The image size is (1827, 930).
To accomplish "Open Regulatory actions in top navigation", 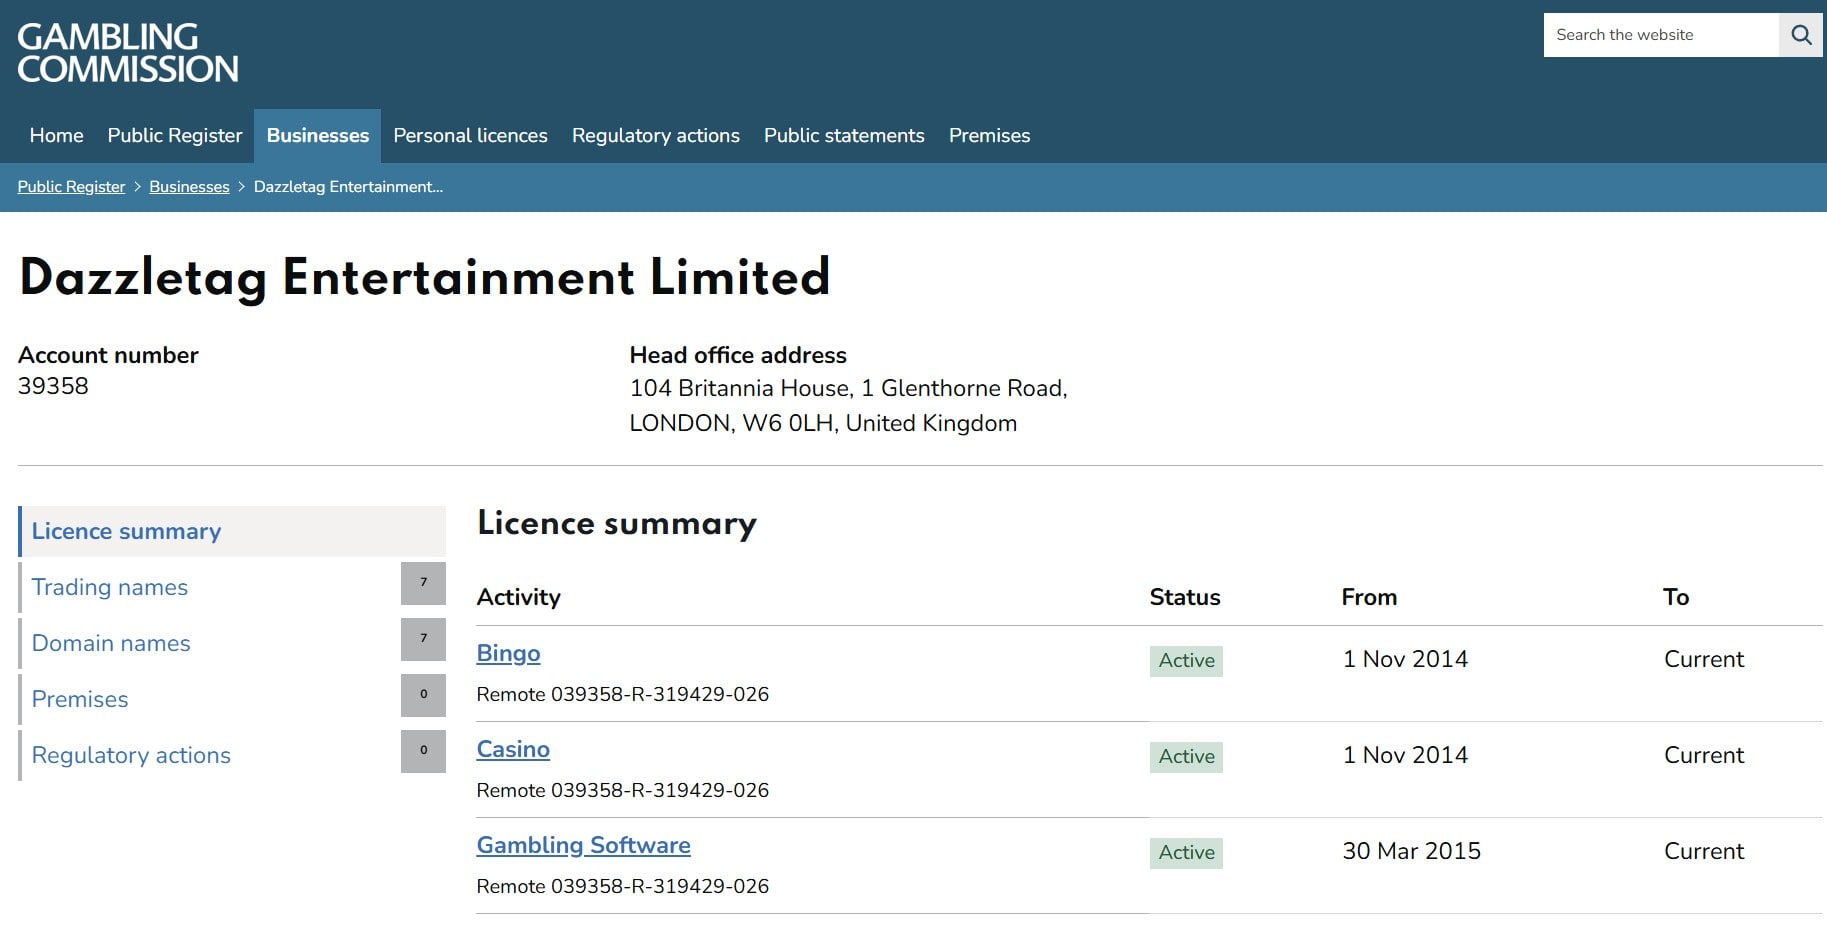I will tap(655, 136).
